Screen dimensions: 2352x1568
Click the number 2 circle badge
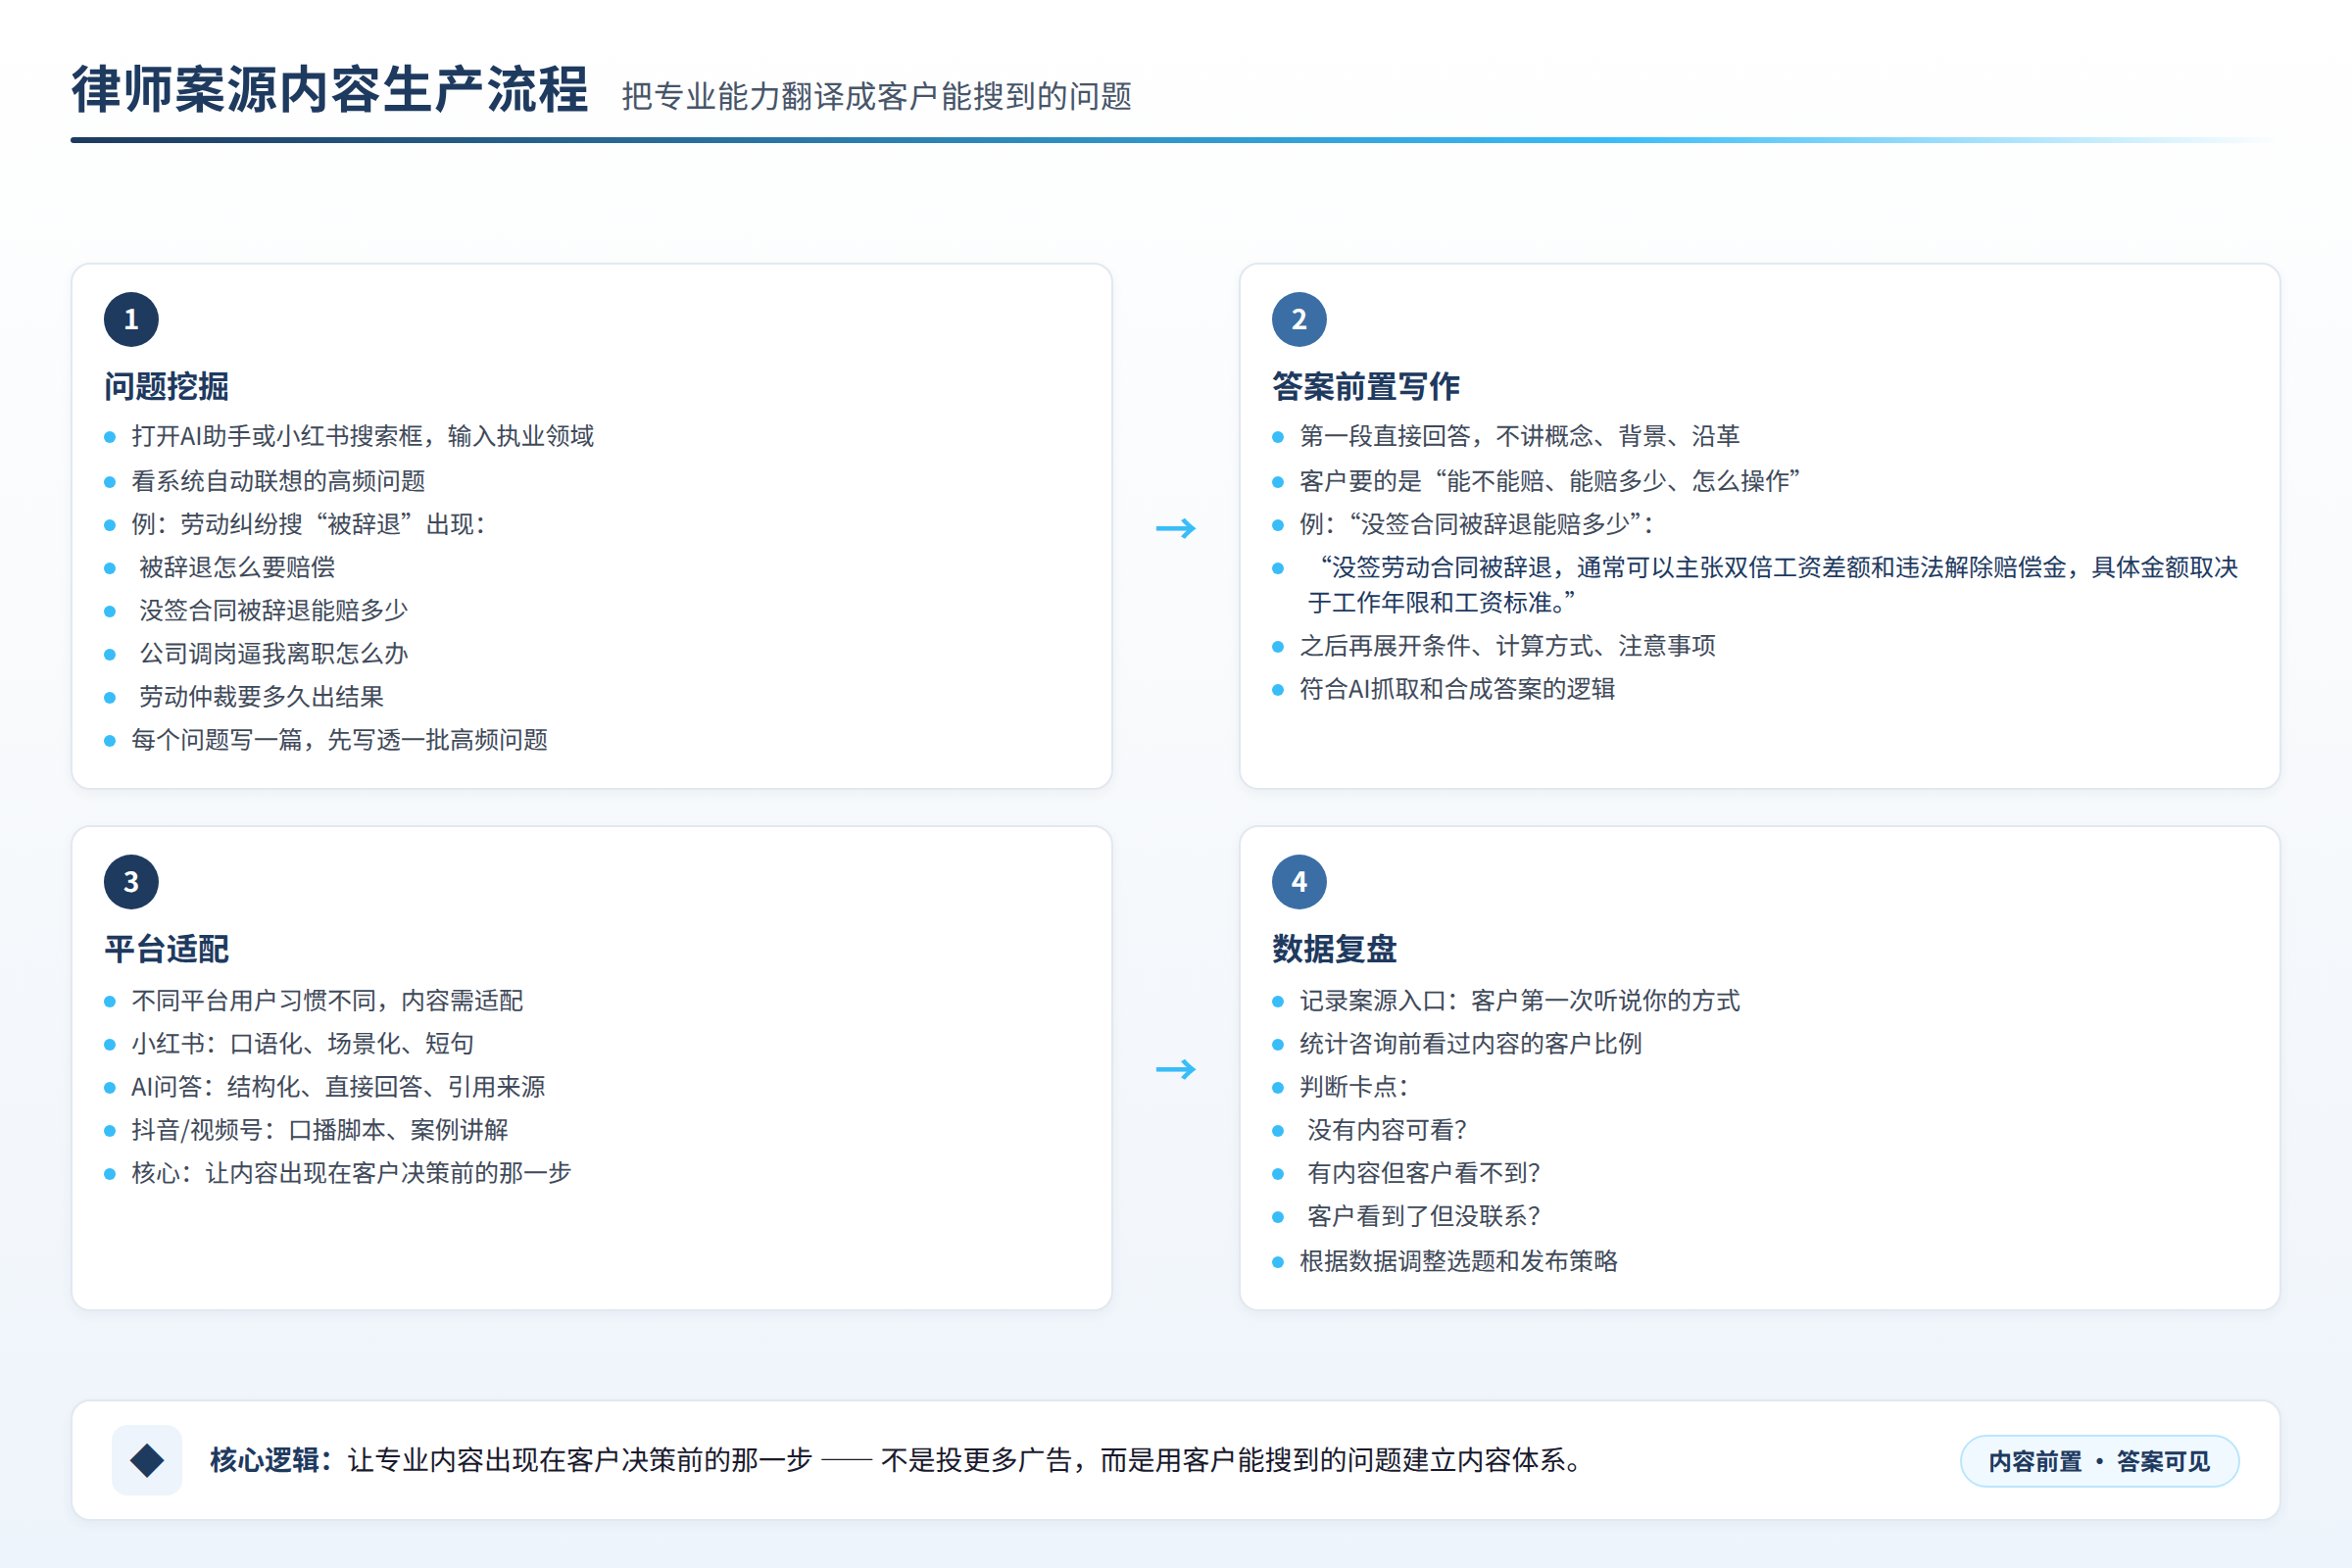1299,319
